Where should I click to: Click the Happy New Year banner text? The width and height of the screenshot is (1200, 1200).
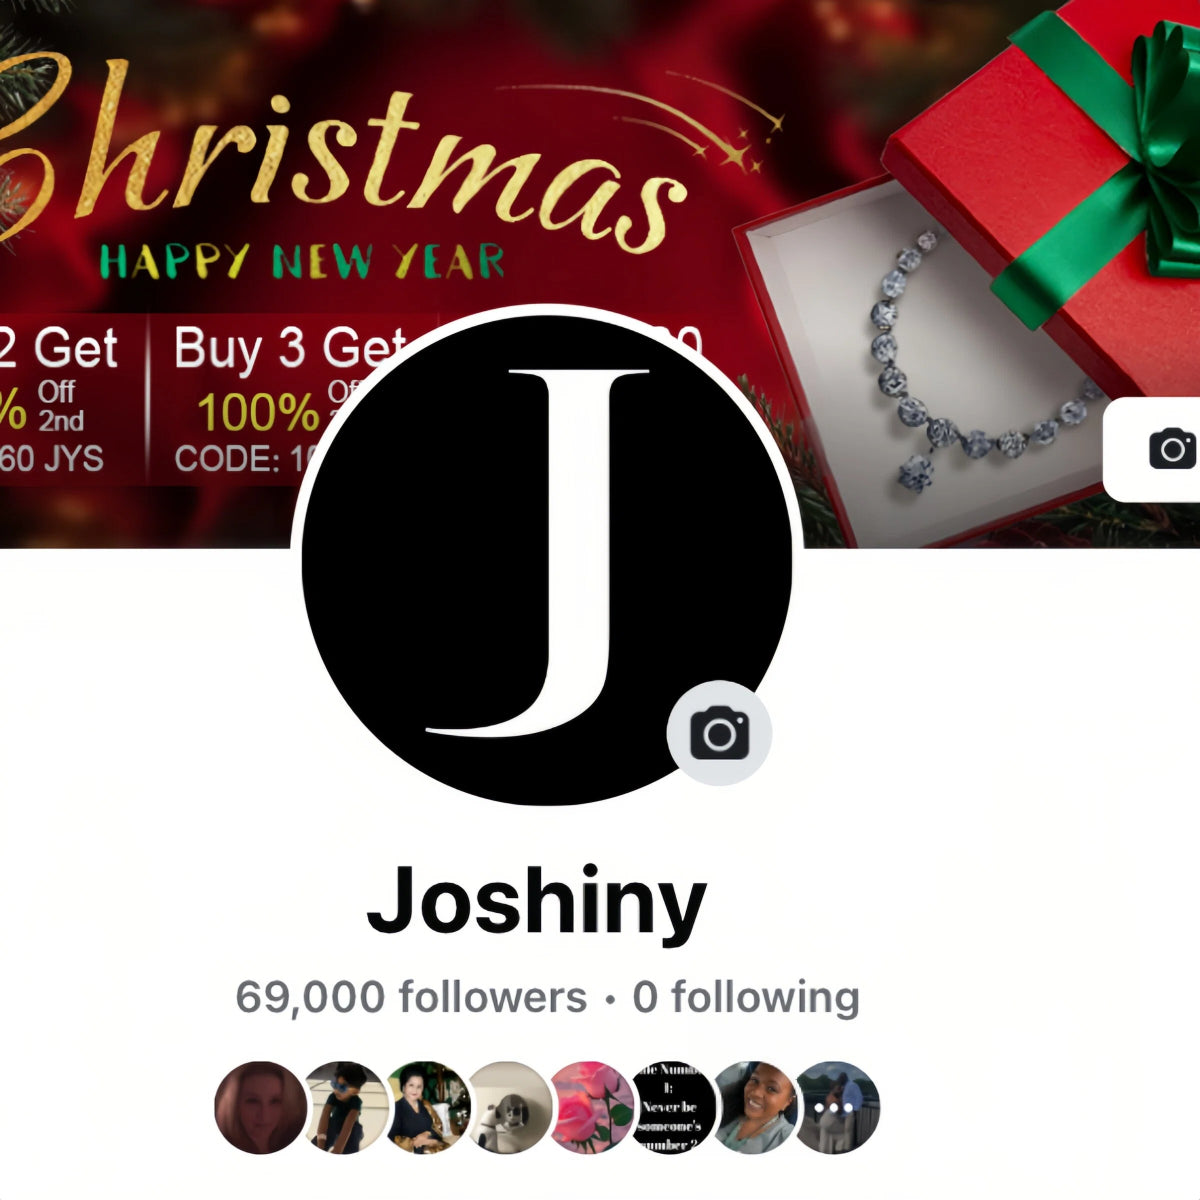301,262
